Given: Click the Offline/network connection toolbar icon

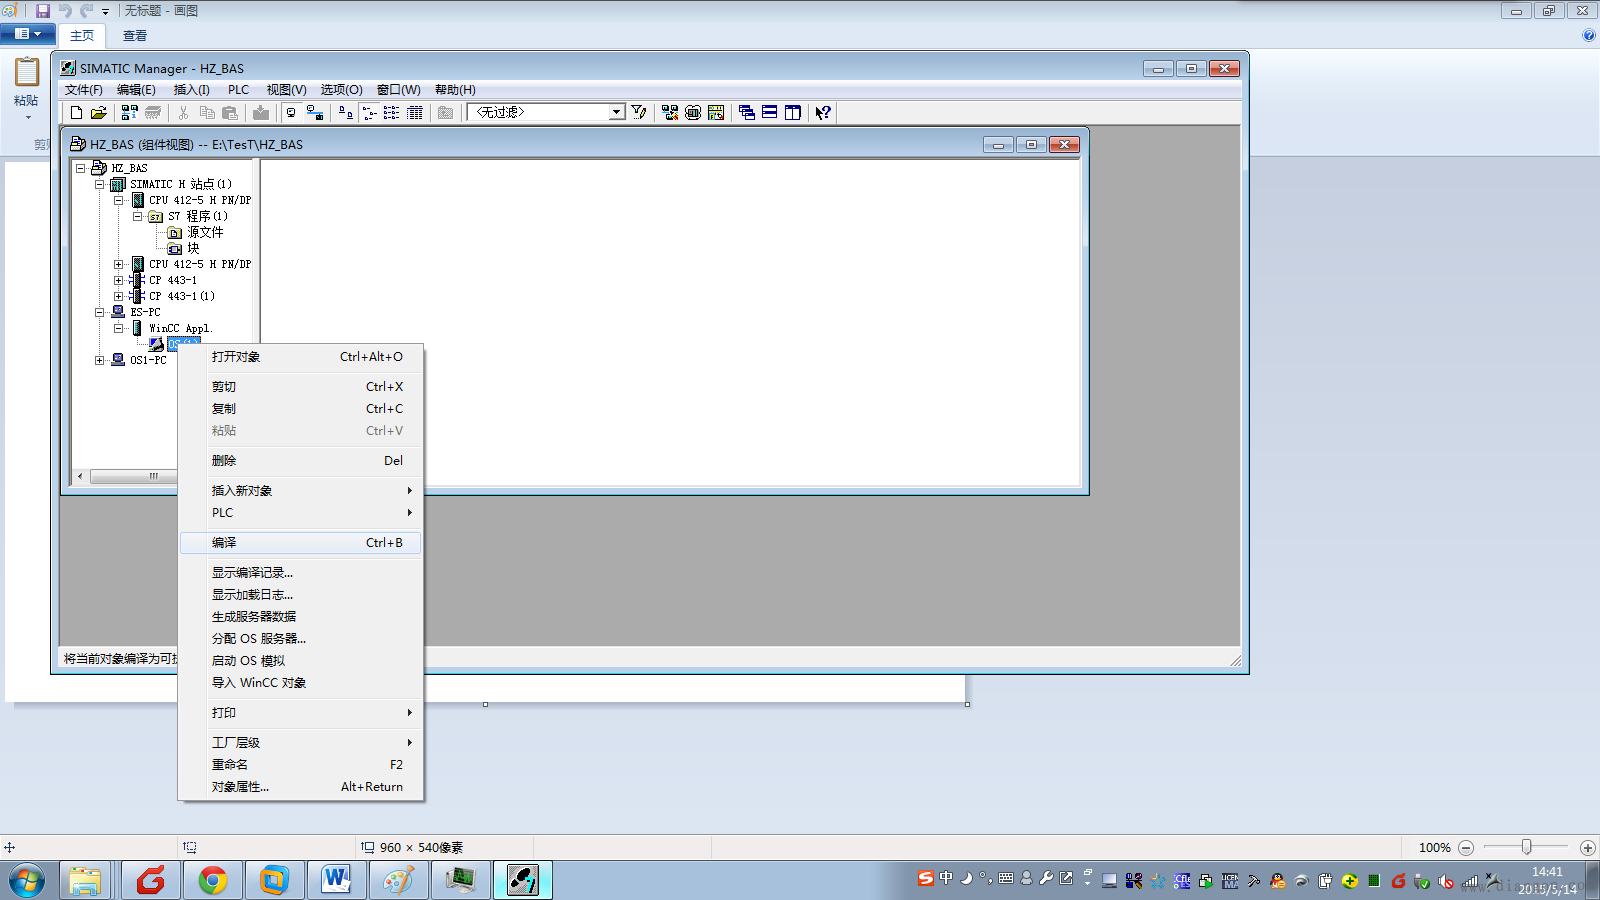Looking at the screenshot, I should coord(315,113).
